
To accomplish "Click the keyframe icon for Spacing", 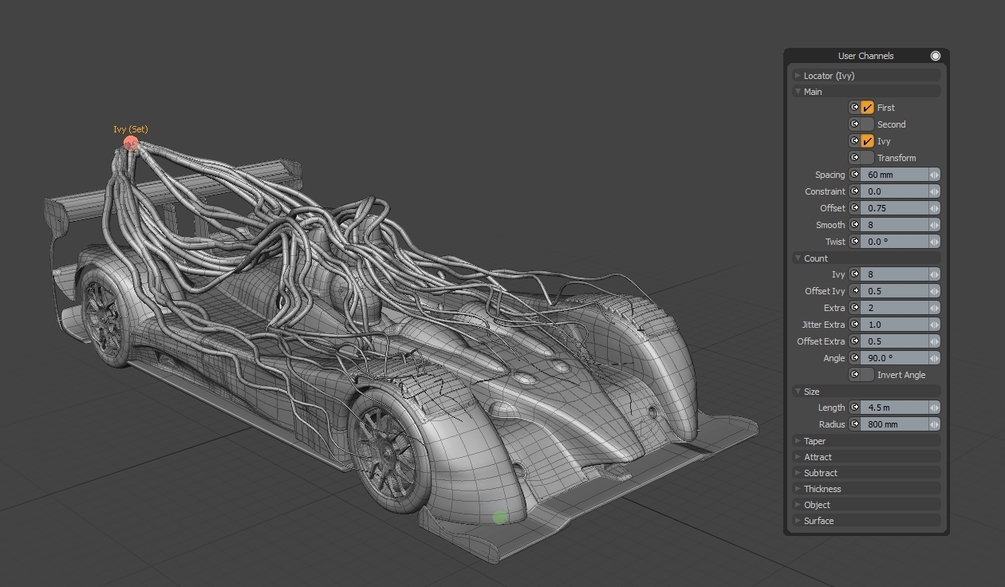I will pyautogui.click(x=854, y=174).
